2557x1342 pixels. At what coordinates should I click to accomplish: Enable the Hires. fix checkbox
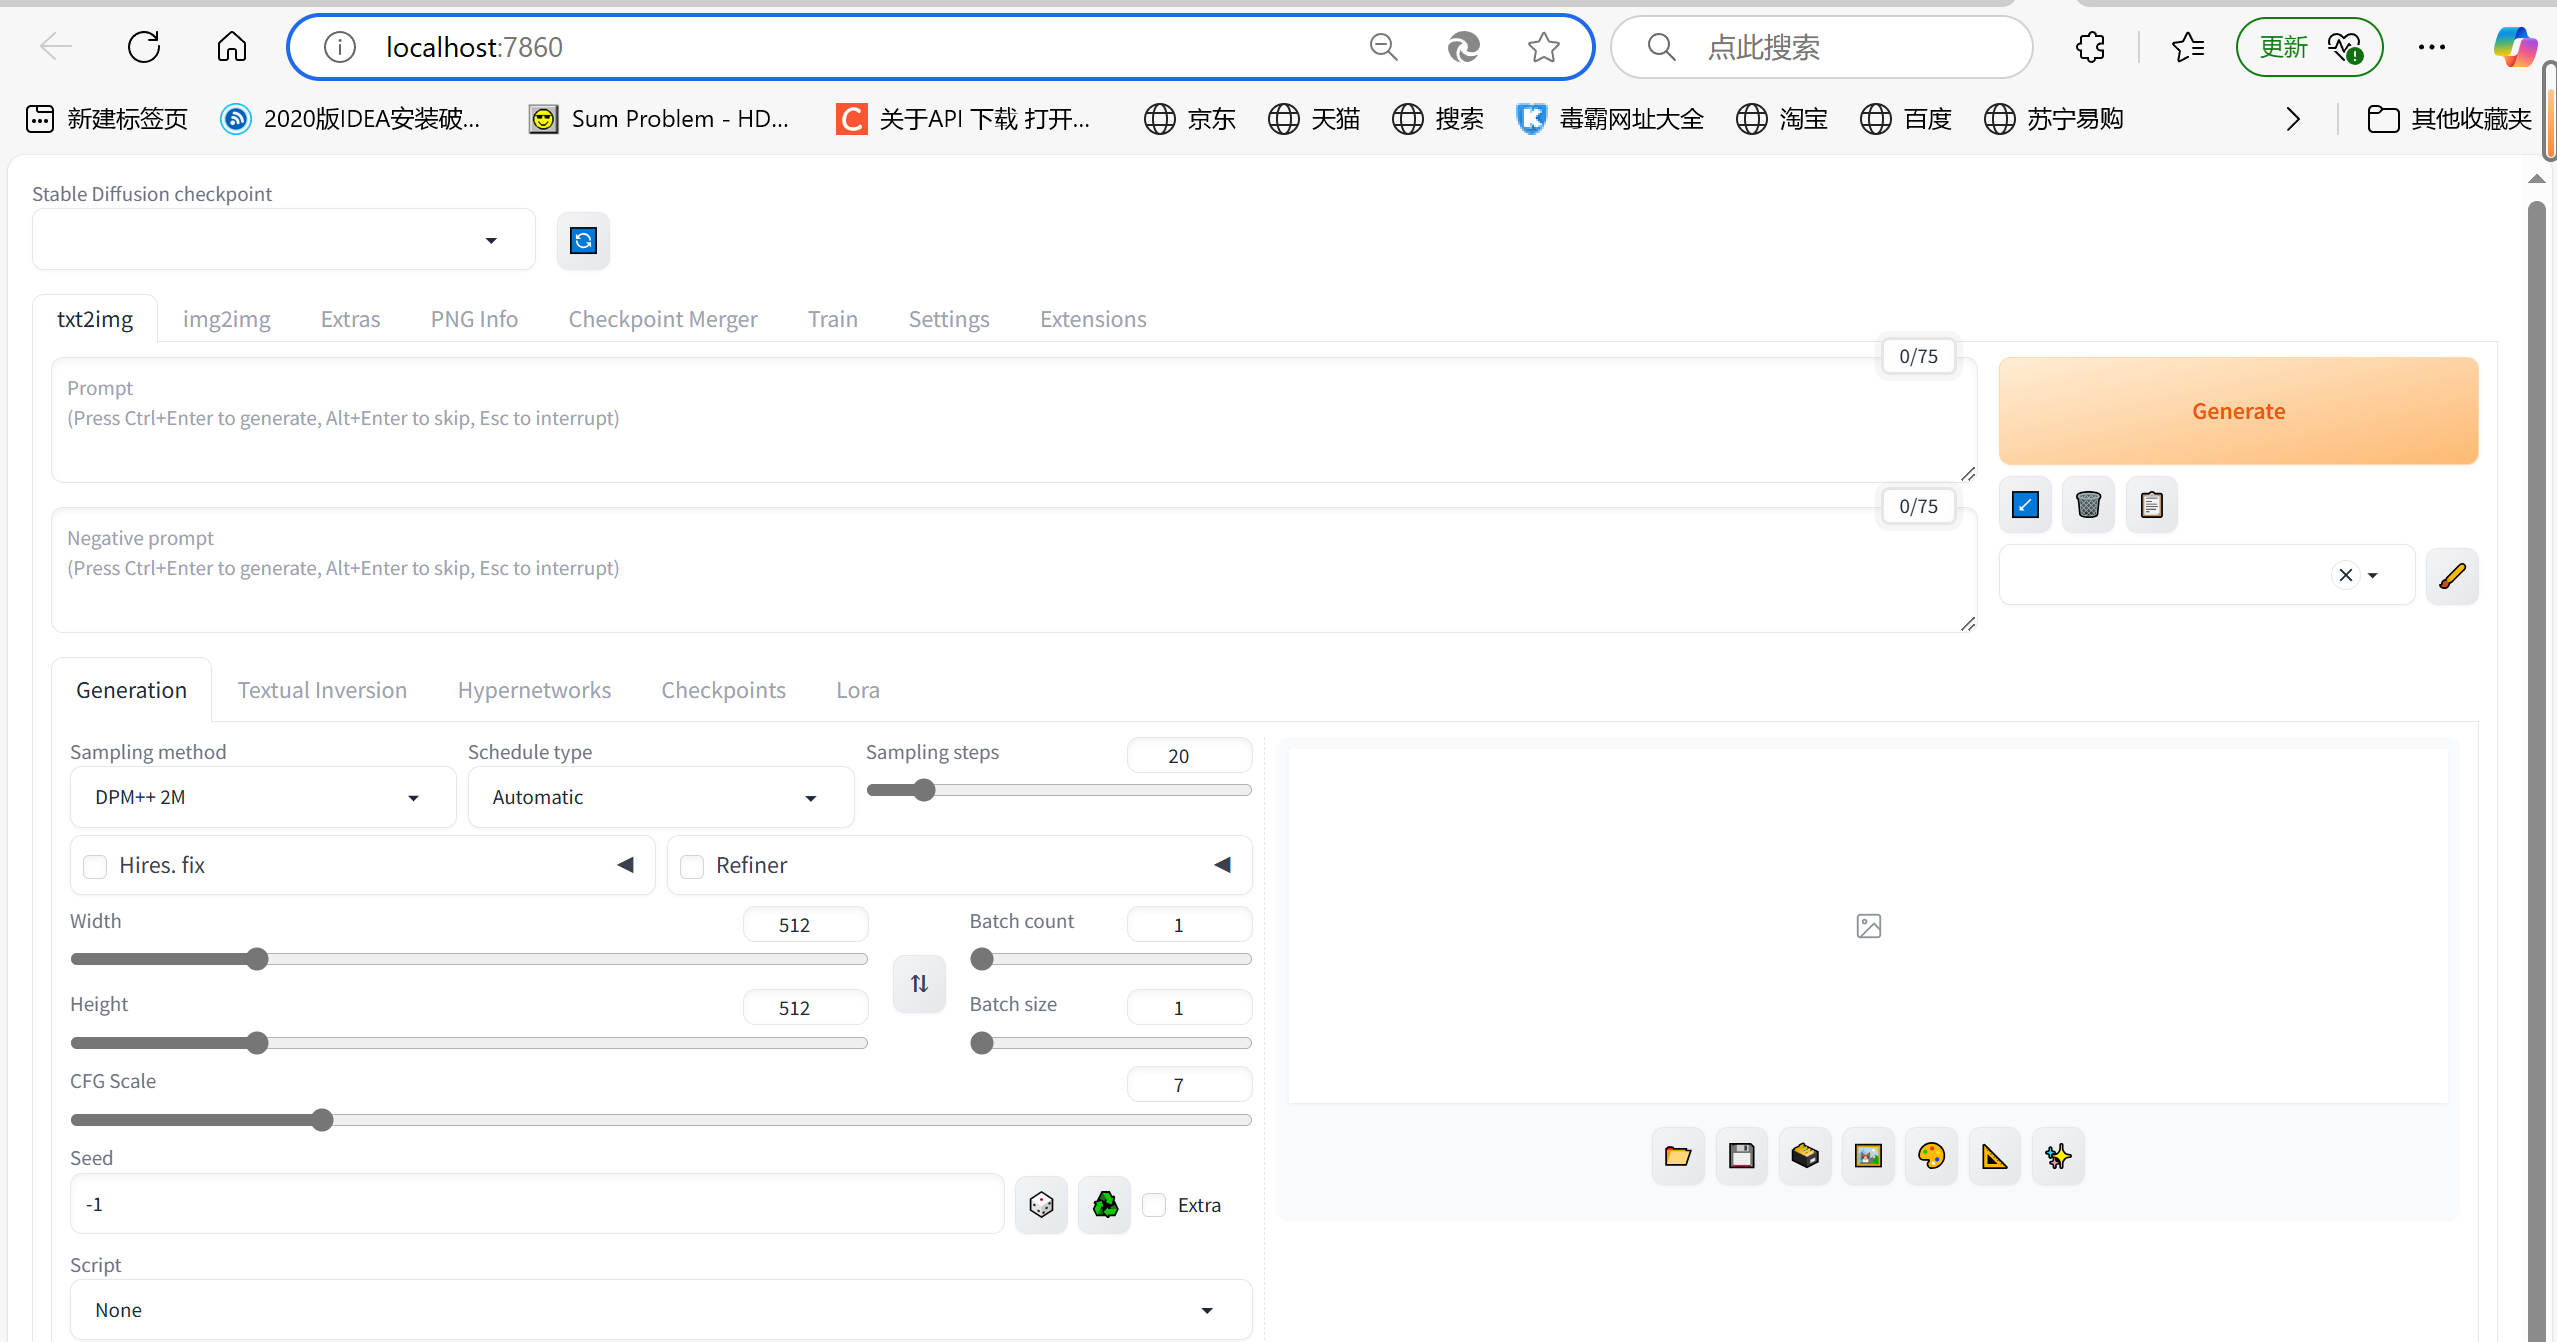pos(96,866)
